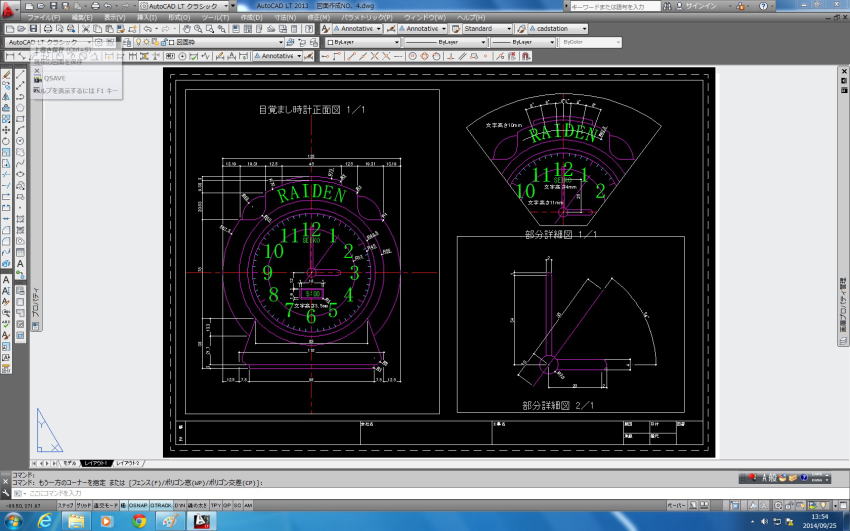Toggle OTRACK in status bar
850x531 pixels.
[x=161, y=506]
